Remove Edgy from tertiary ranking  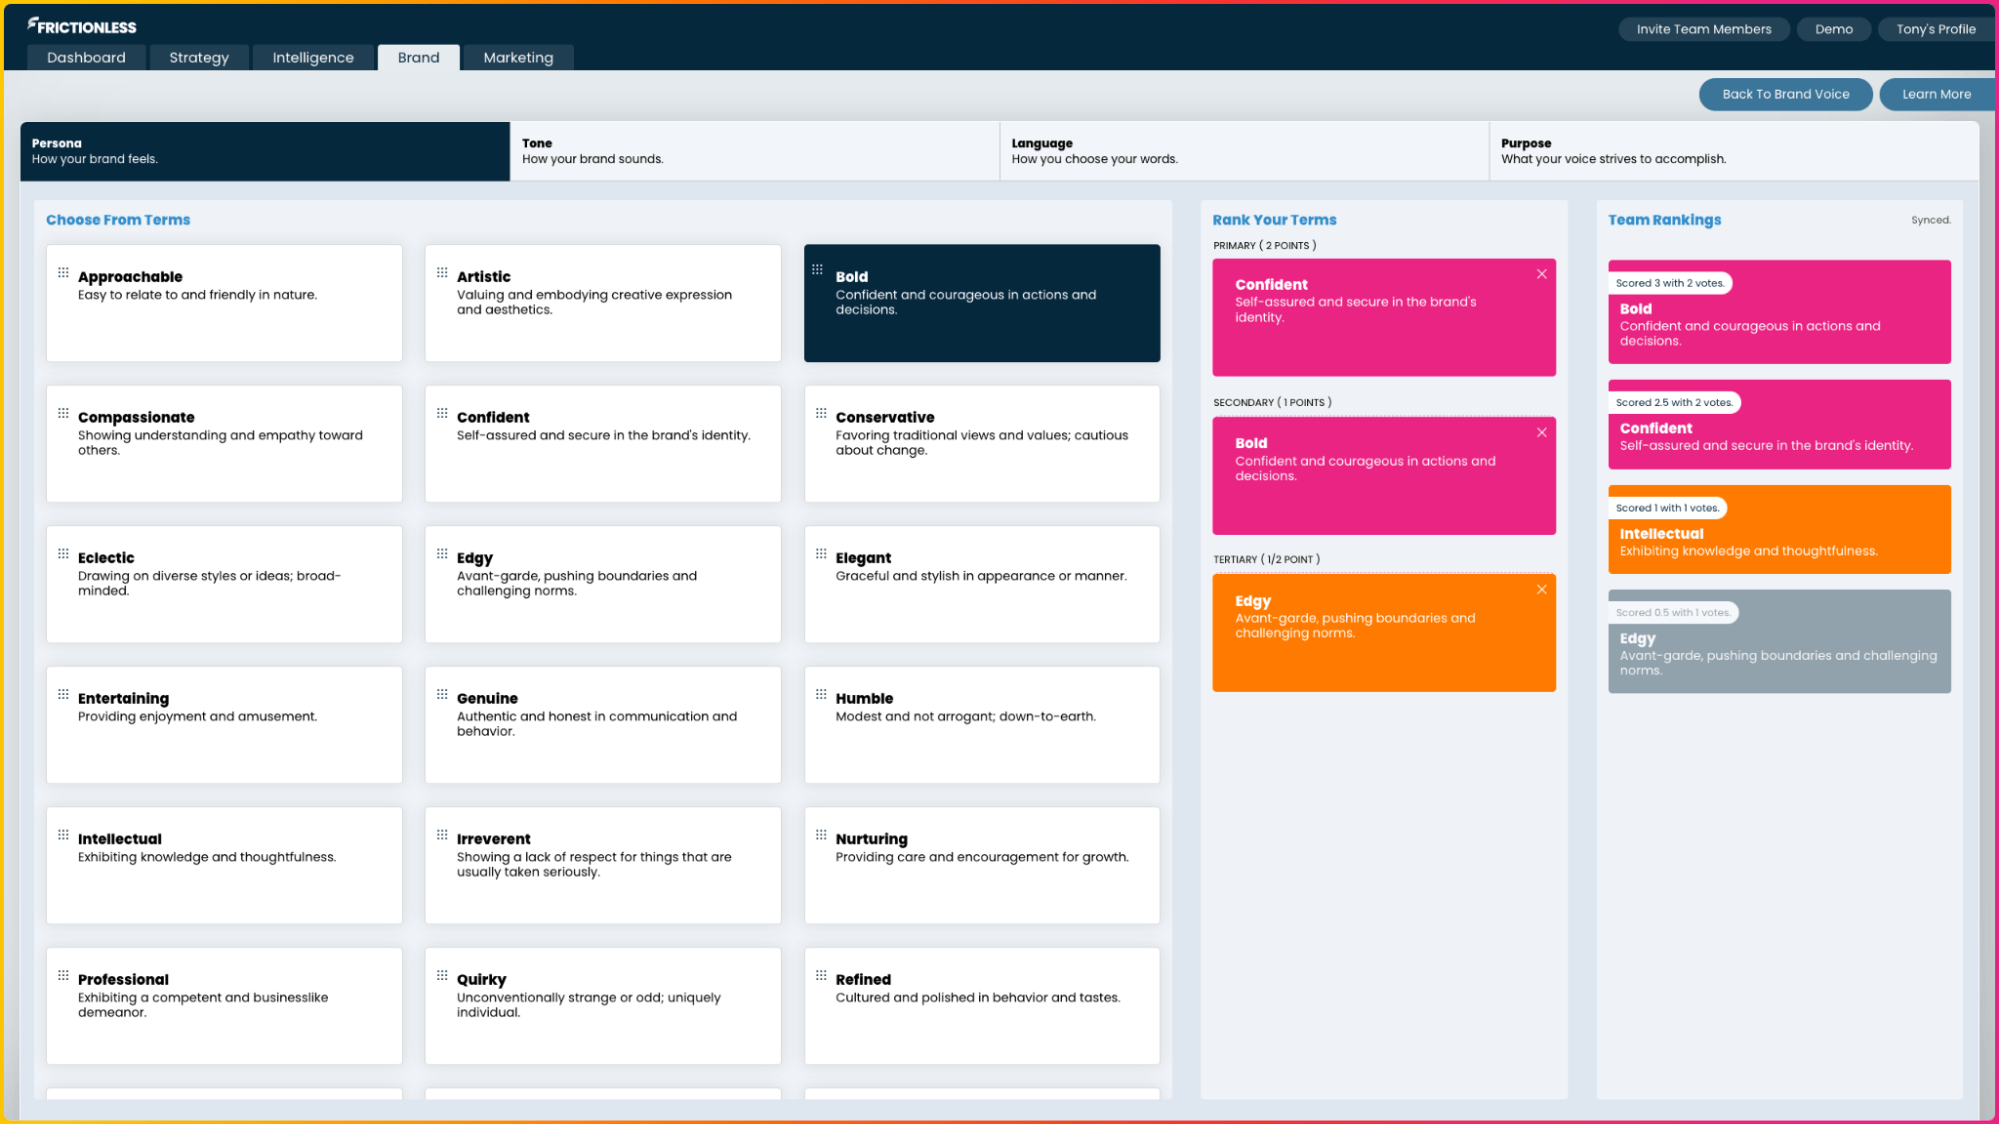pos(1541,589)
